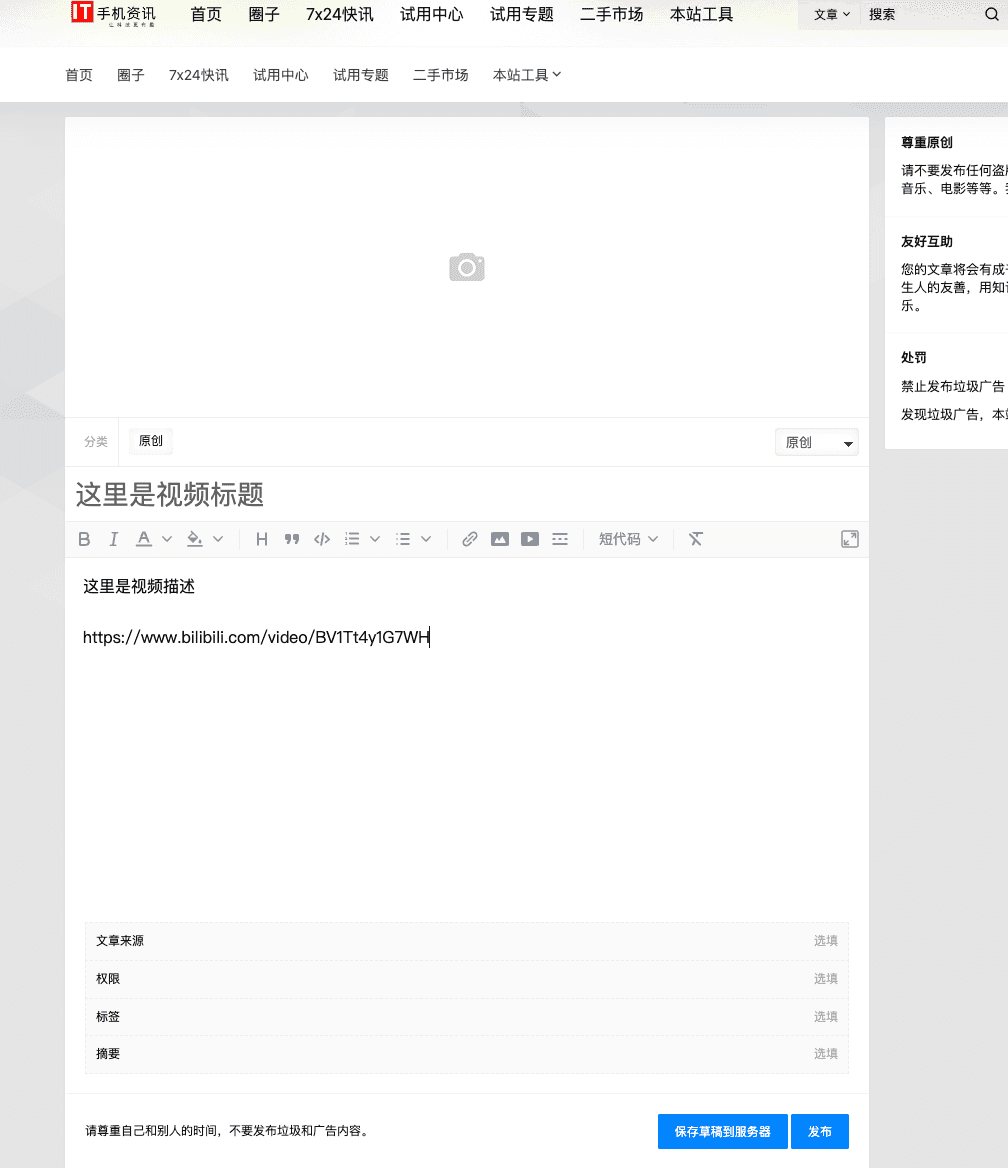Screen dimensions: 1008x1168
Task: Expand the 本站工具 menu in secondary nav
Action: pos(527,75)
